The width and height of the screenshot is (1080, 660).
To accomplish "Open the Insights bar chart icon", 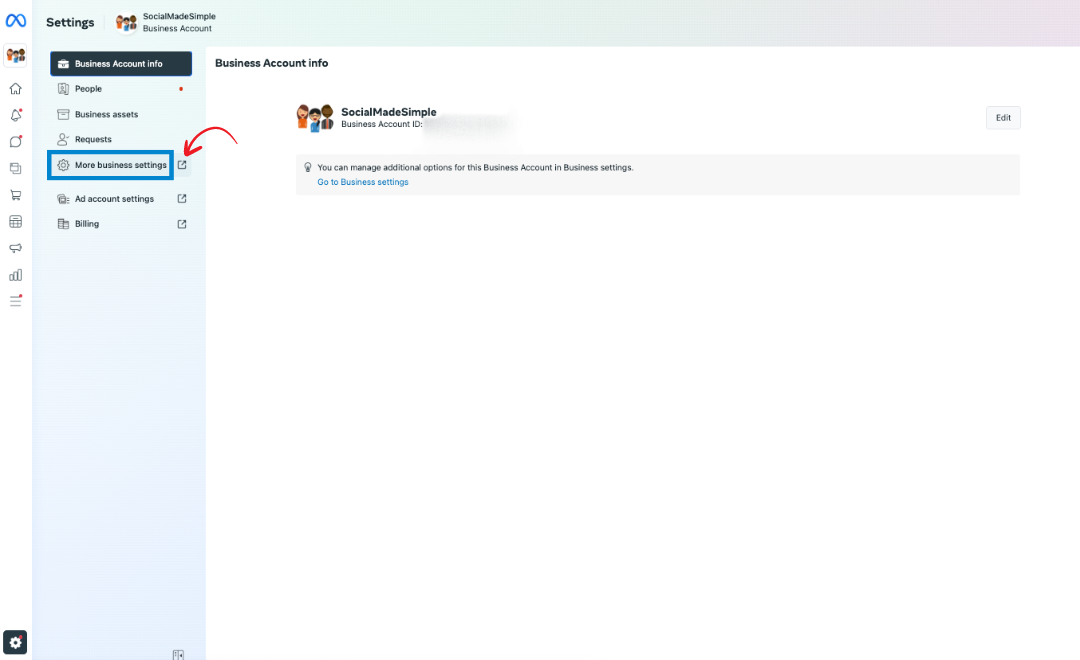I will pyautogui.click(x=15, y=275).
